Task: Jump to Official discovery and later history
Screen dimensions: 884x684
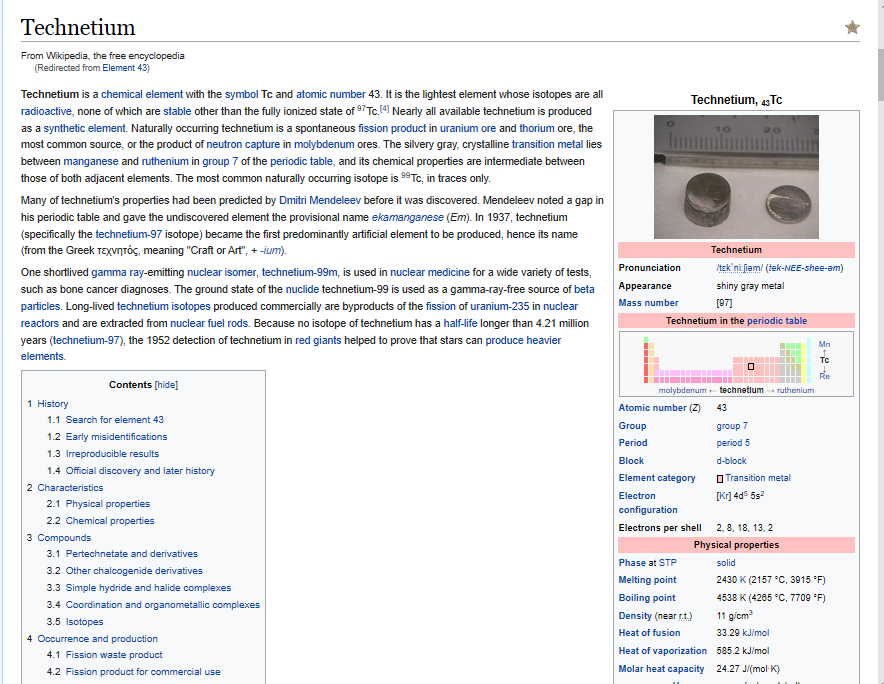Action: 140,470
